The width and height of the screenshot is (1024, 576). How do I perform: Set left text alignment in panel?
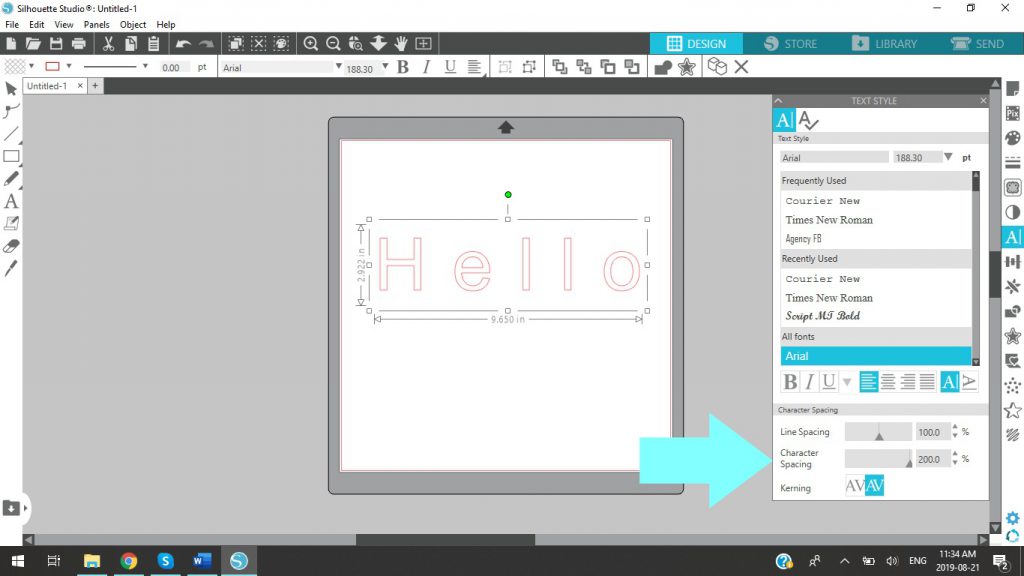pos(868,381)
